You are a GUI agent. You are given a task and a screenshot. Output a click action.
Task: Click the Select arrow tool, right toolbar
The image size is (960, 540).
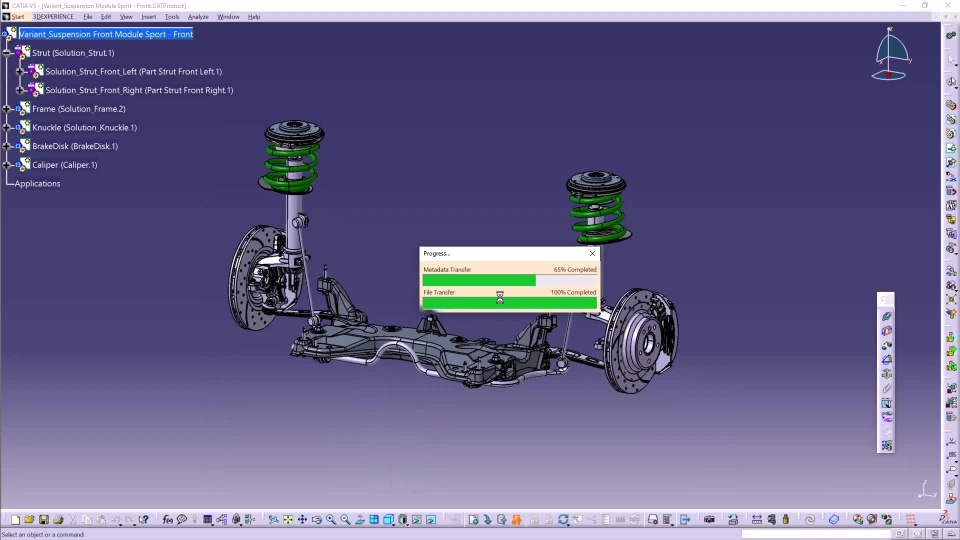tap(951, 59)
